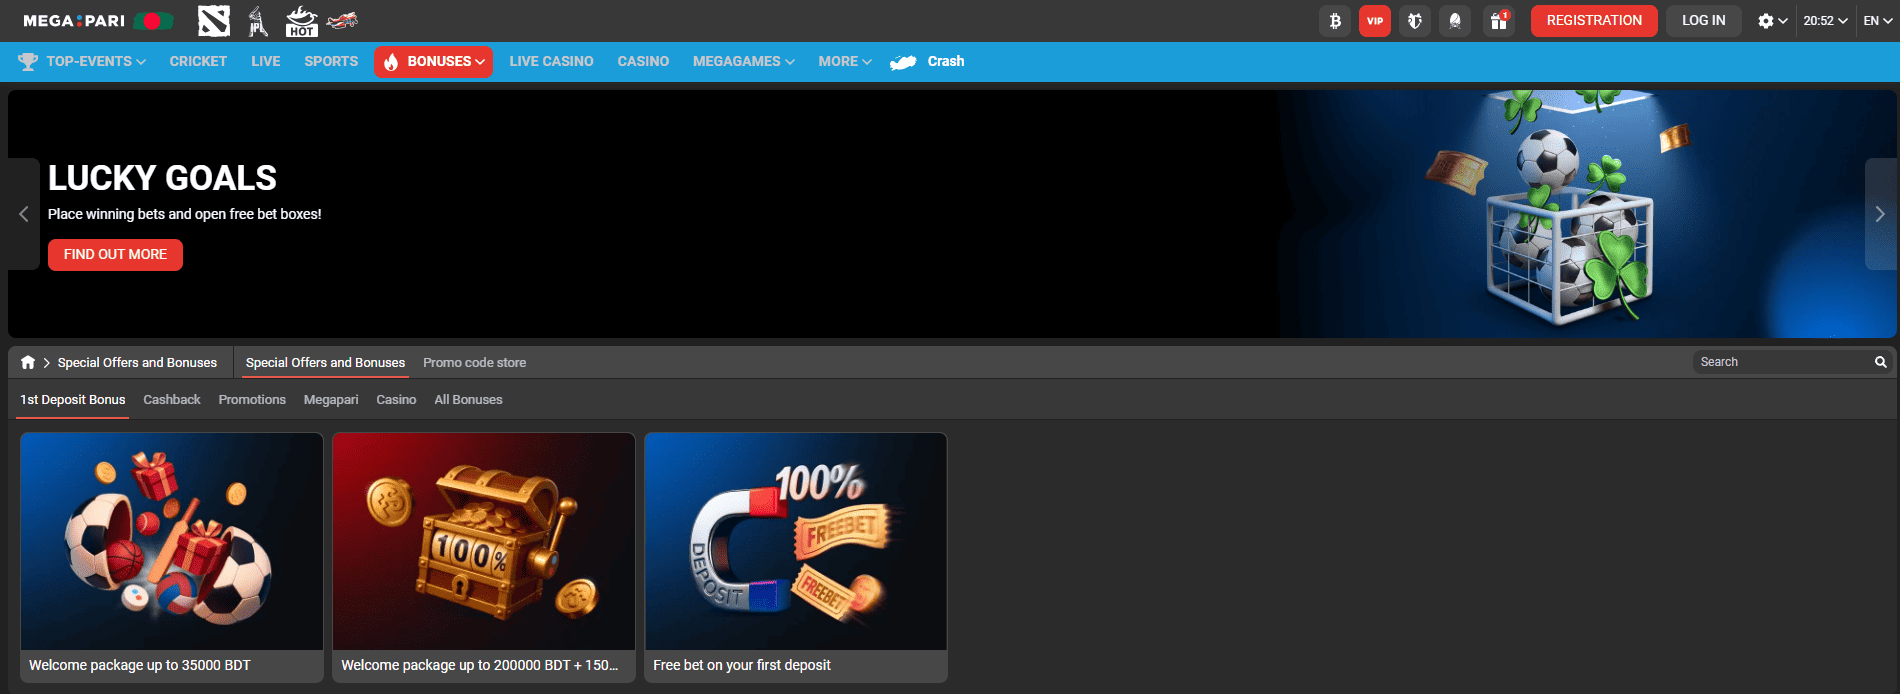Click the FIND OUT MORE button
Screen dimensions: 1900x694
[115, 255]
